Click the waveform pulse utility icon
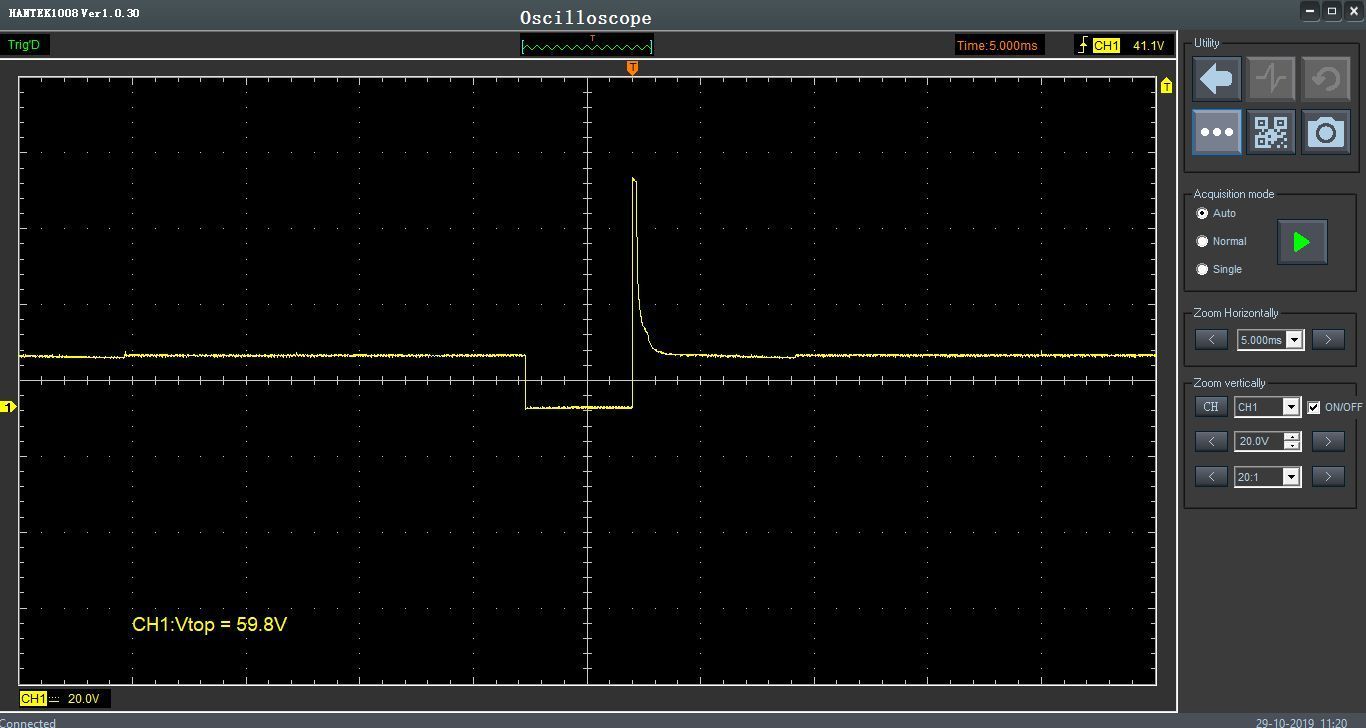Viewport: 1366px width, 728px height. click(1271, 78)
